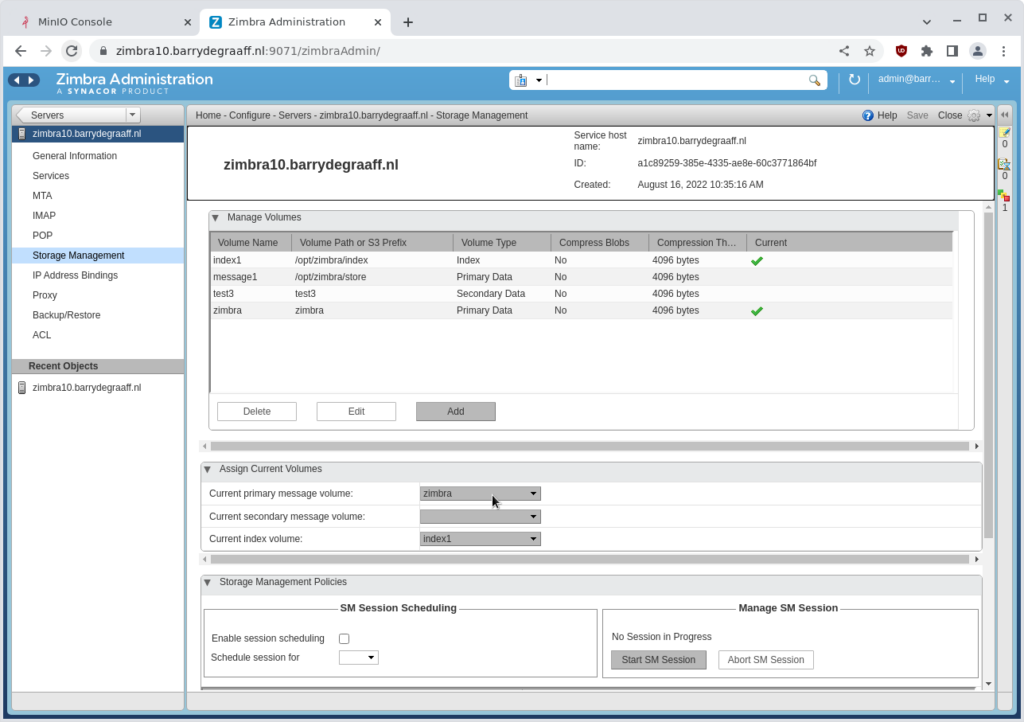Select the message1 volume row
Image resolution: width=1024 pixels, height=722 pixels.
pyautogui.click(x=581, y=277)
